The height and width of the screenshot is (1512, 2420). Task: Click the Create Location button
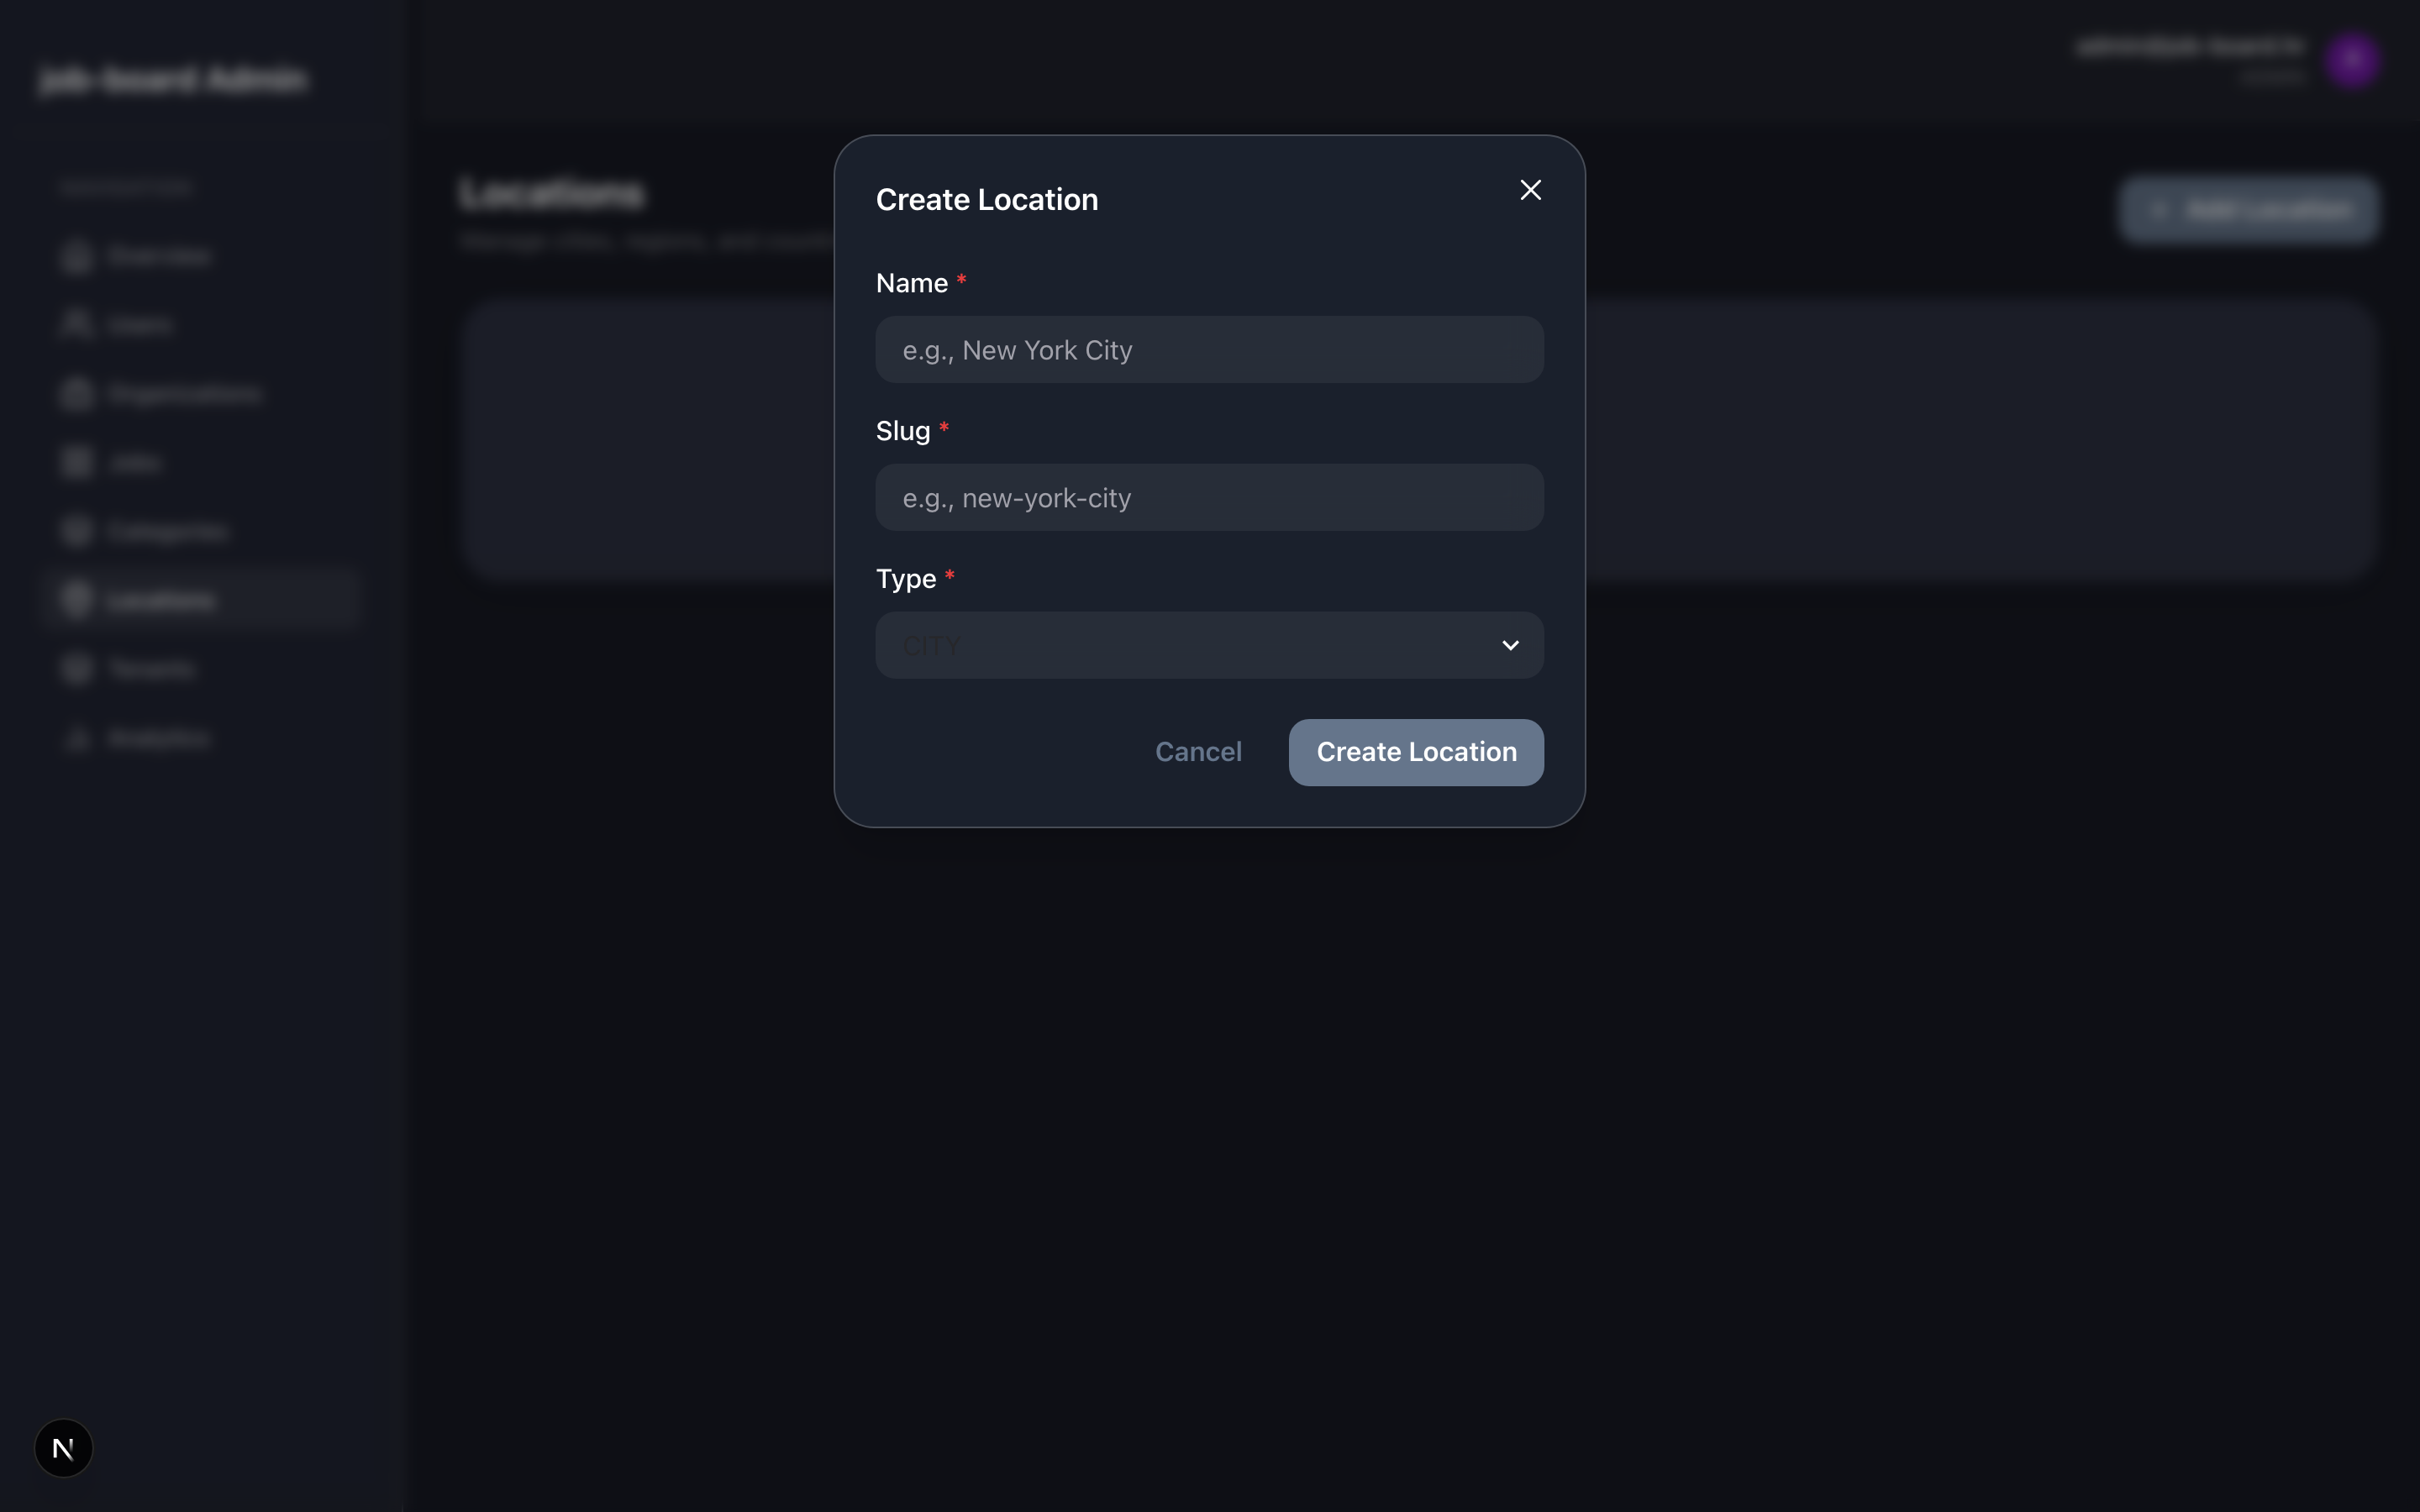pyautogui.click(x=1415, y=752)
